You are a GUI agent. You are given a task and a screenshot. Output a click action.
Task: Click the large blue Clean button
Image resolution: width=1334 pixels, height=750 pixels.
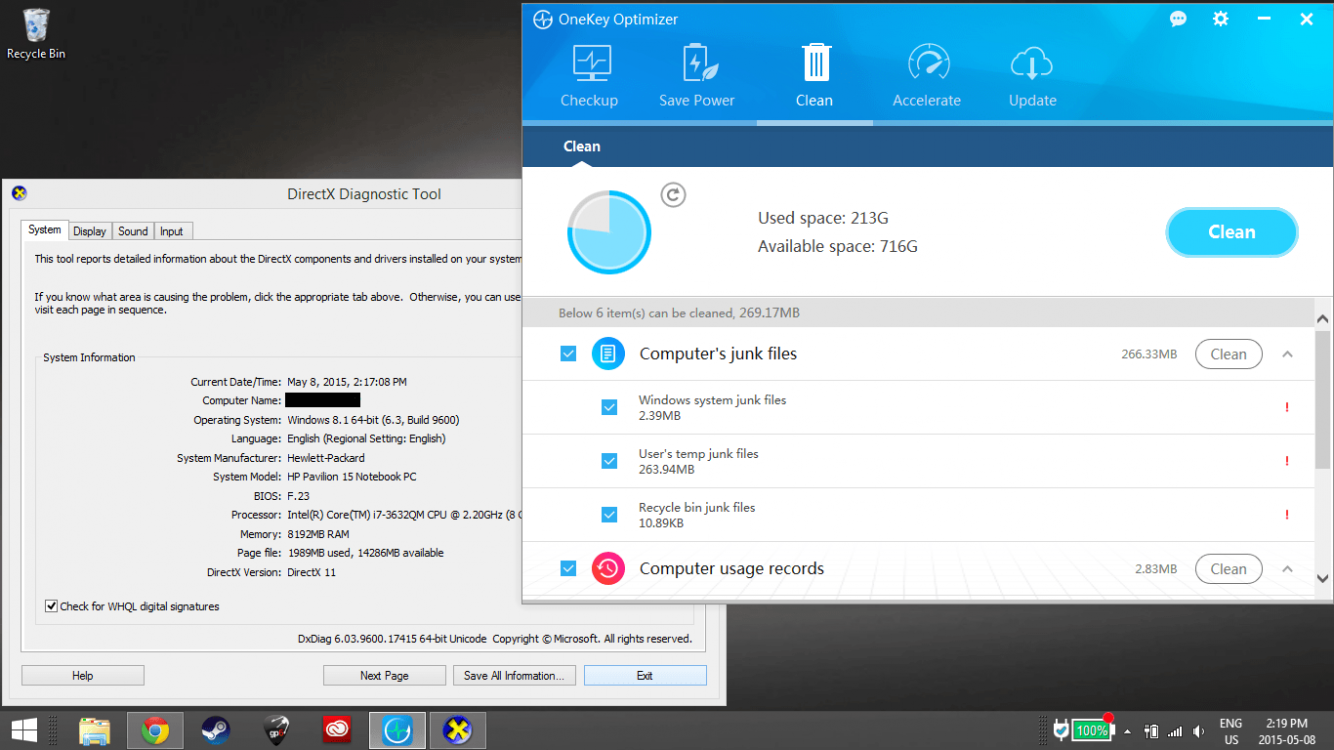[1232, 232]
